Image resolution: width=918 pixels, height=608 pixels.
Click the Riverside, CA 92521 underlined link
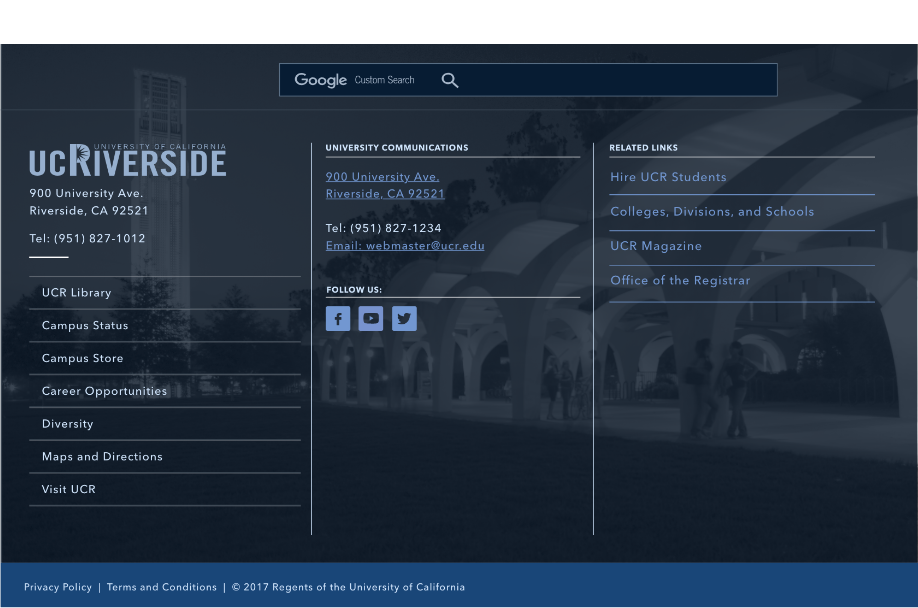pos(385,194)
